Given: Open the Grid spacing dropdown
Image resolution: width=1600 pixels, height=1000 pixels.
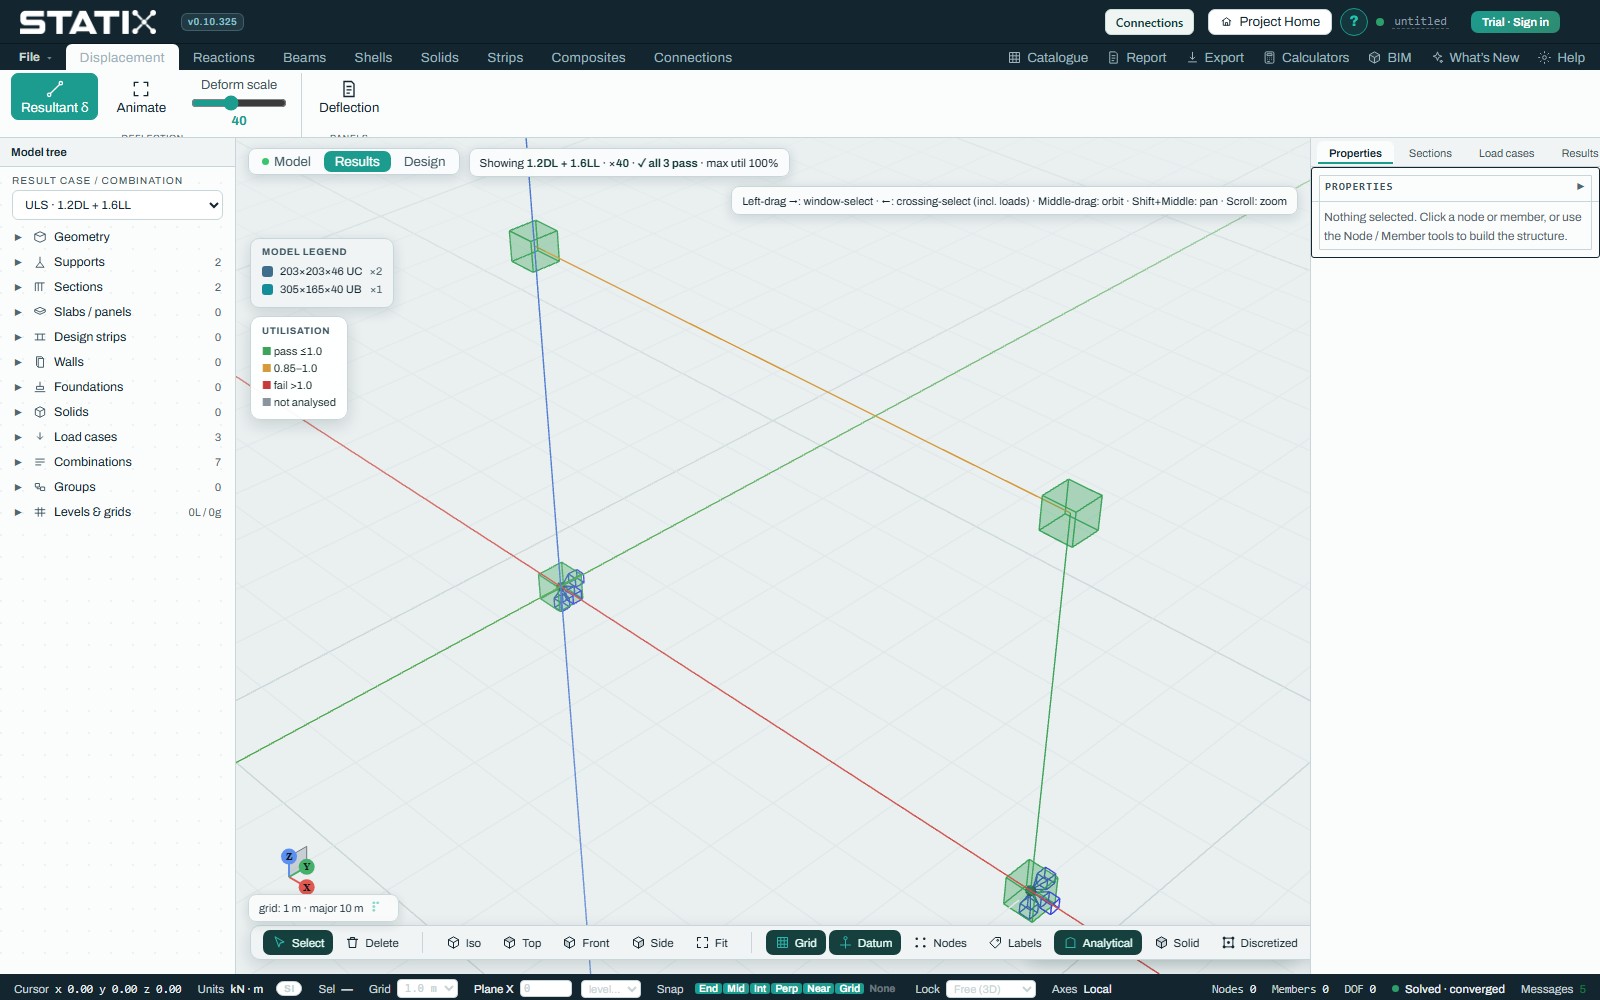Looking at the screenshot, I should point(427,989).
